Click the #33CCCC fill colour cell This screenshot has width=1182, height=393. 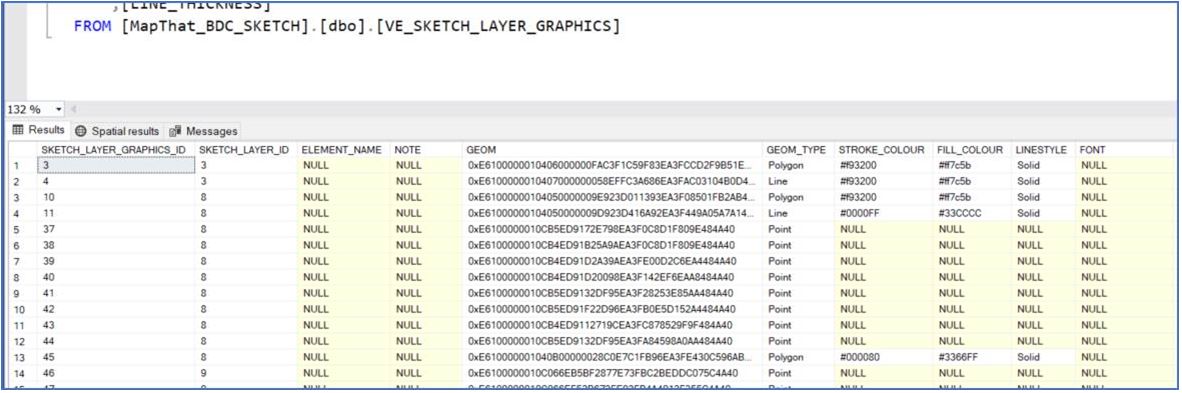(x=972, y=213)
